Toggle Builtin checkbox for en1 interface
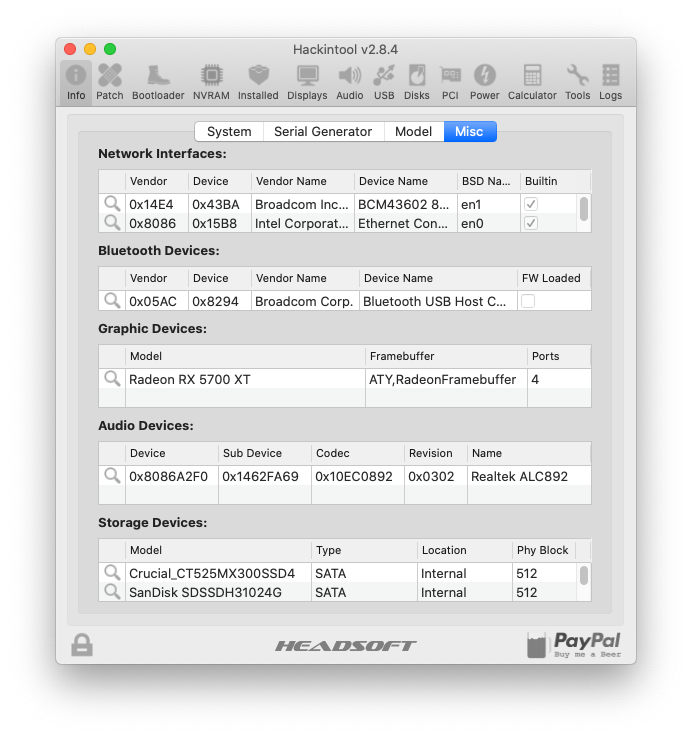Screen dimensions: 692x738 tap(531, 204)
